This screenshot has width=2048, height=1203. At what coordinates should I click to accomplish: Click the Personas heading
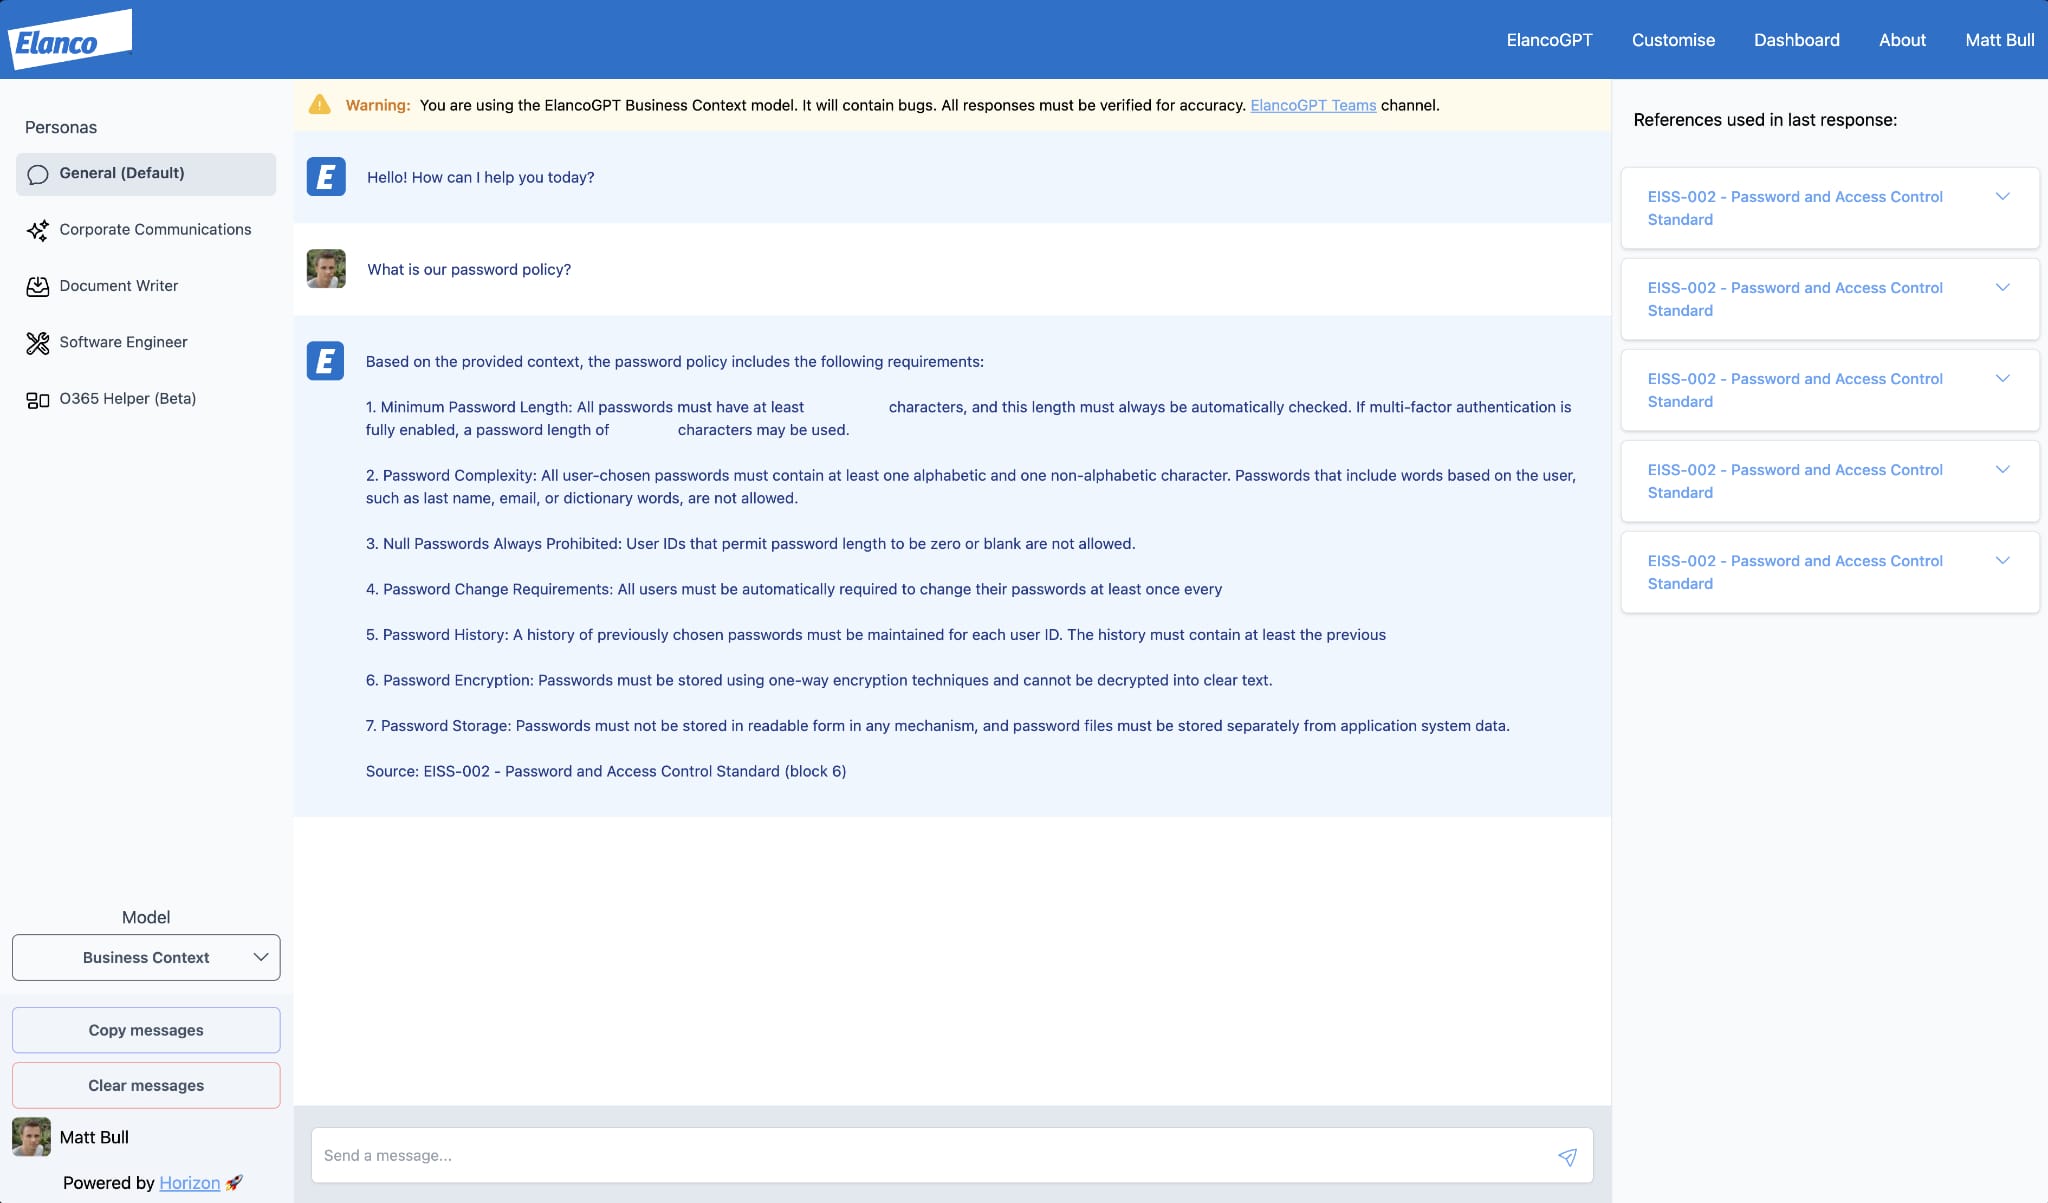61,127
